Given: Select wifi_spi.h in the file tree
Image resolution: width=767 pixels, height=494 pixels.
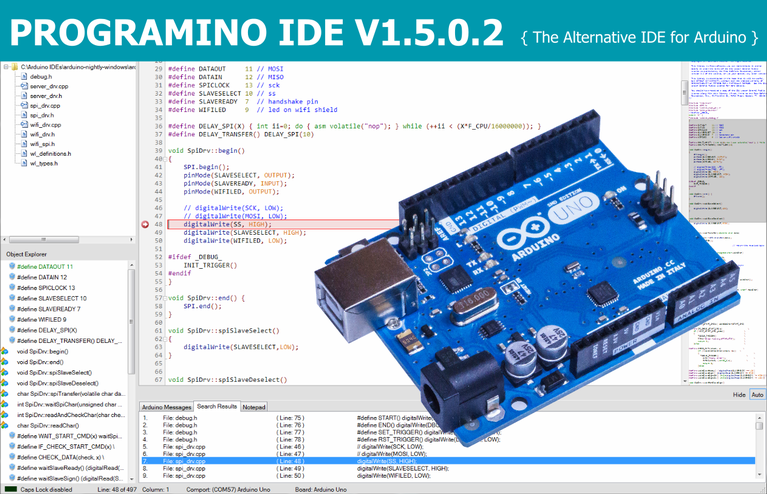Looking at the screenshot, I should [x=43, y=144].
